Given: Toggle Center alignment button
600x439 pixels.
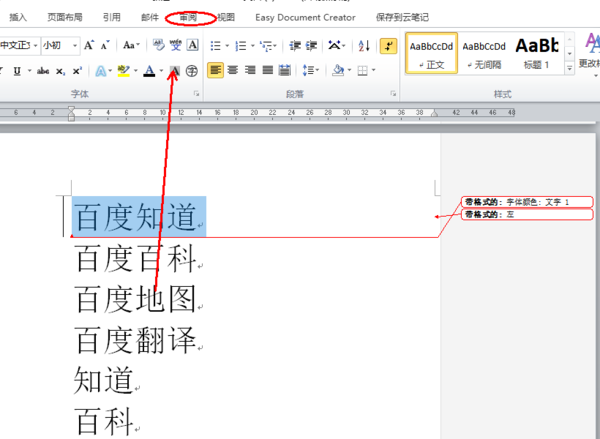Looking at the screenshot, I should [233, 70].
